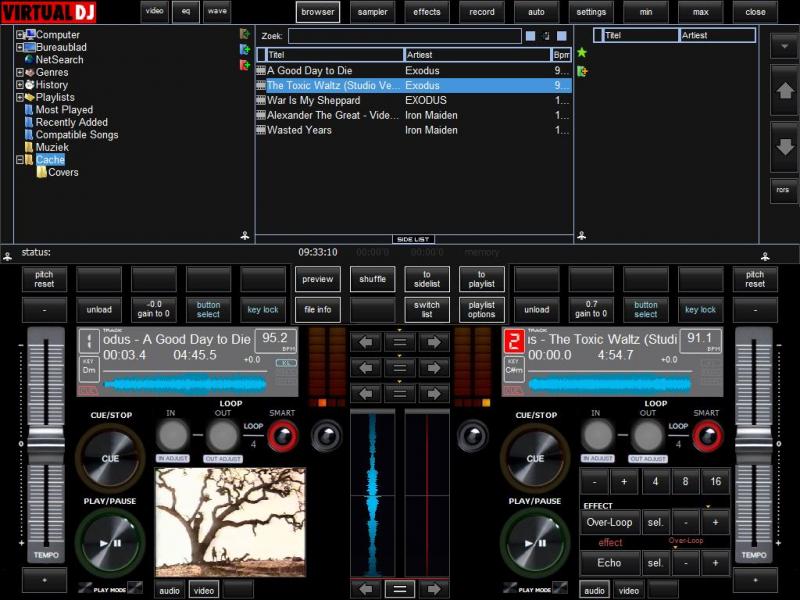The height and width of the screenshot is (600, 800).
Task: Set loop OUT point on left deck
Action: (222, 435)
